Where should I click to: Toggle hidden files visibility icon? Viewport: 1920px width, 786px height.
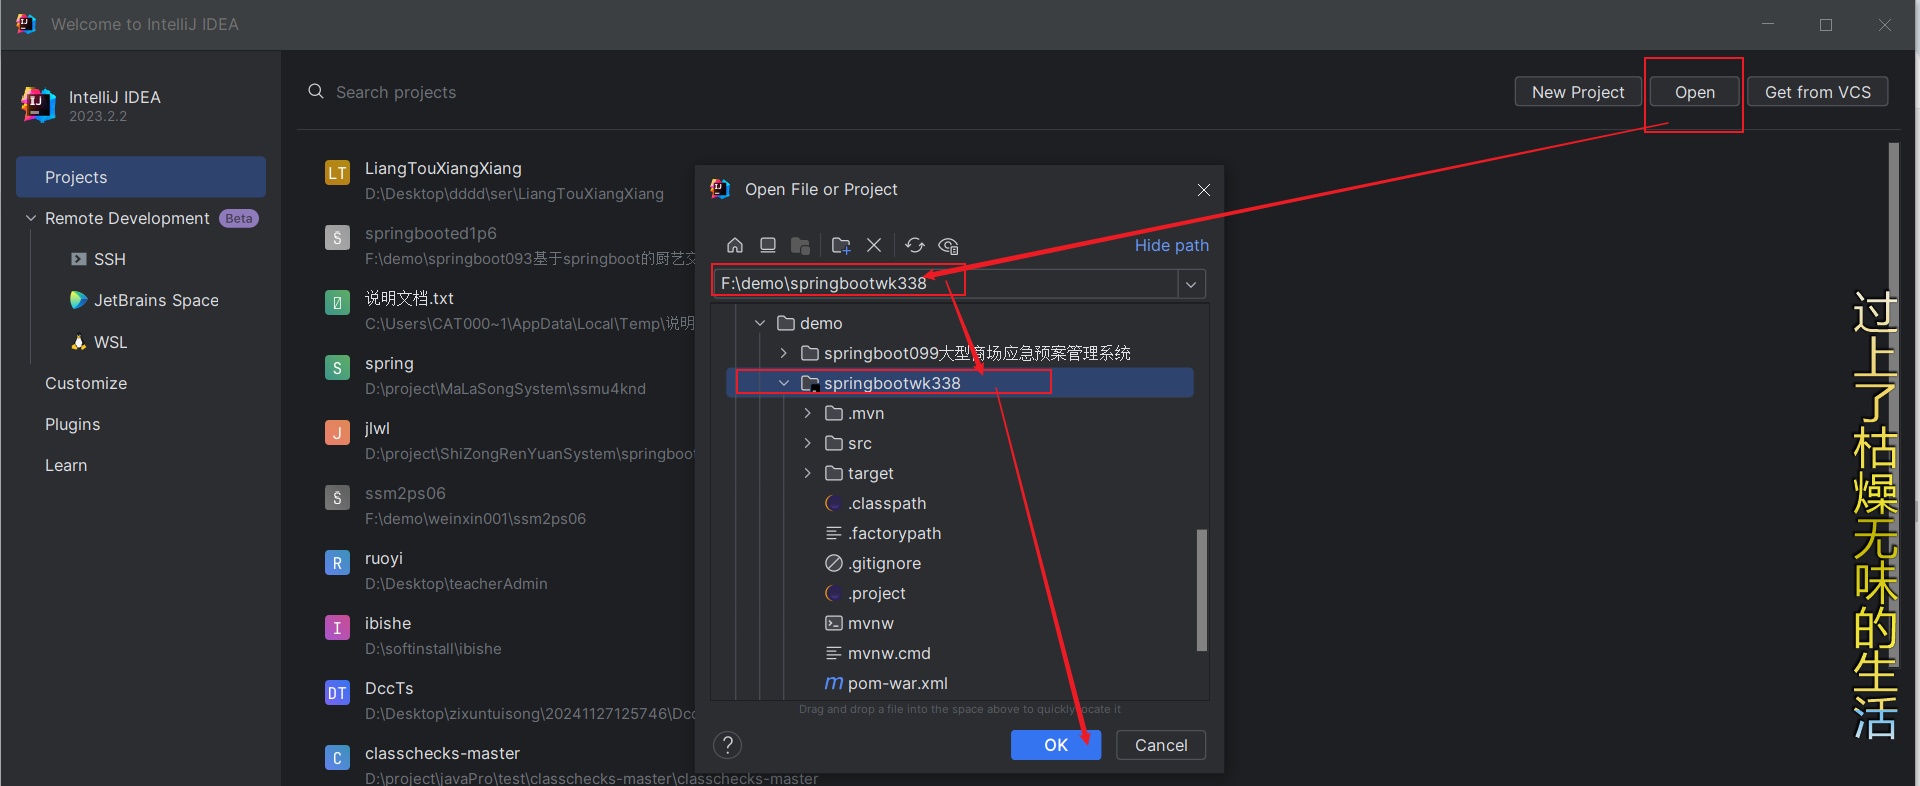point(949,245)
